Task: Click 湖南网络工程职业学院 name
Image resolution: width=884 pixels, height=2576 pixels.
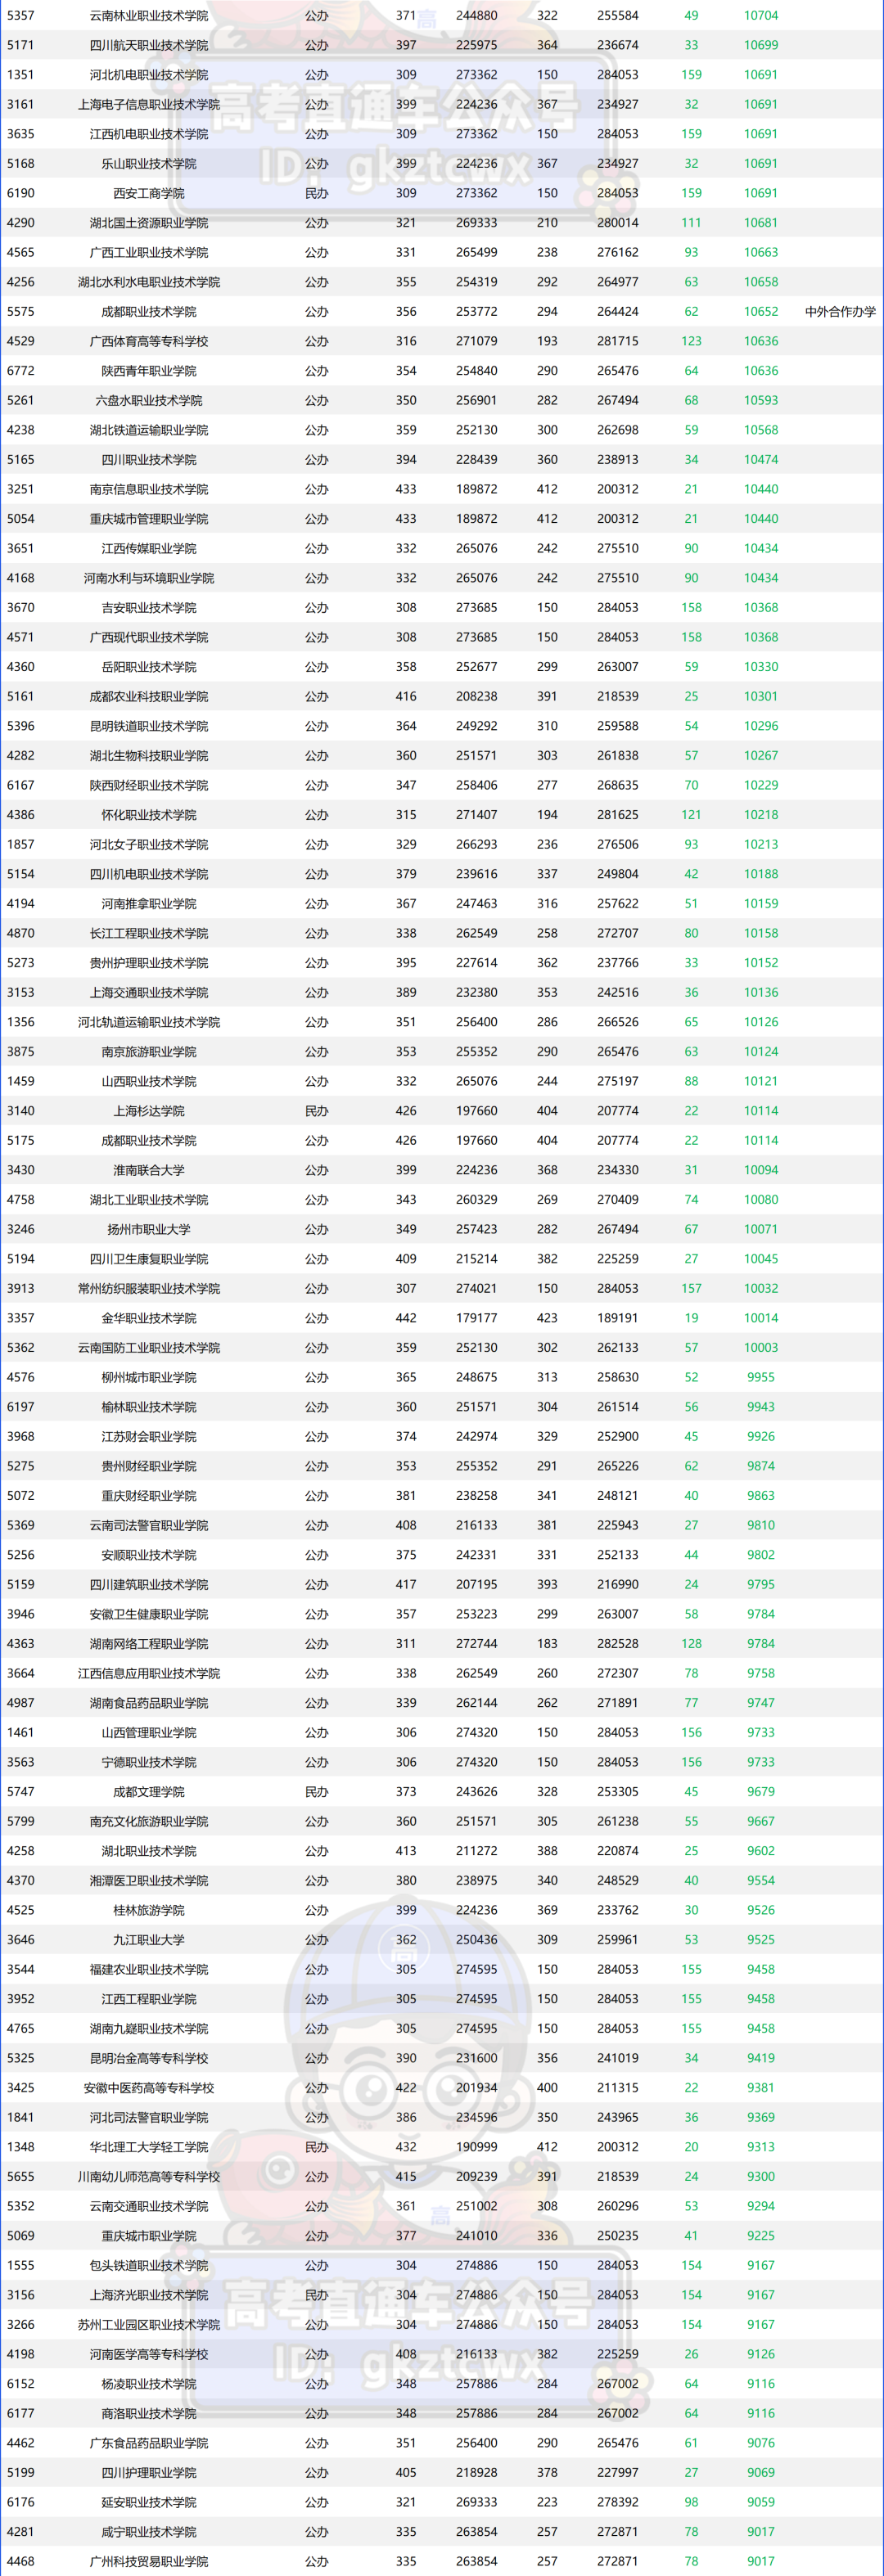Action: [149, 1644]
